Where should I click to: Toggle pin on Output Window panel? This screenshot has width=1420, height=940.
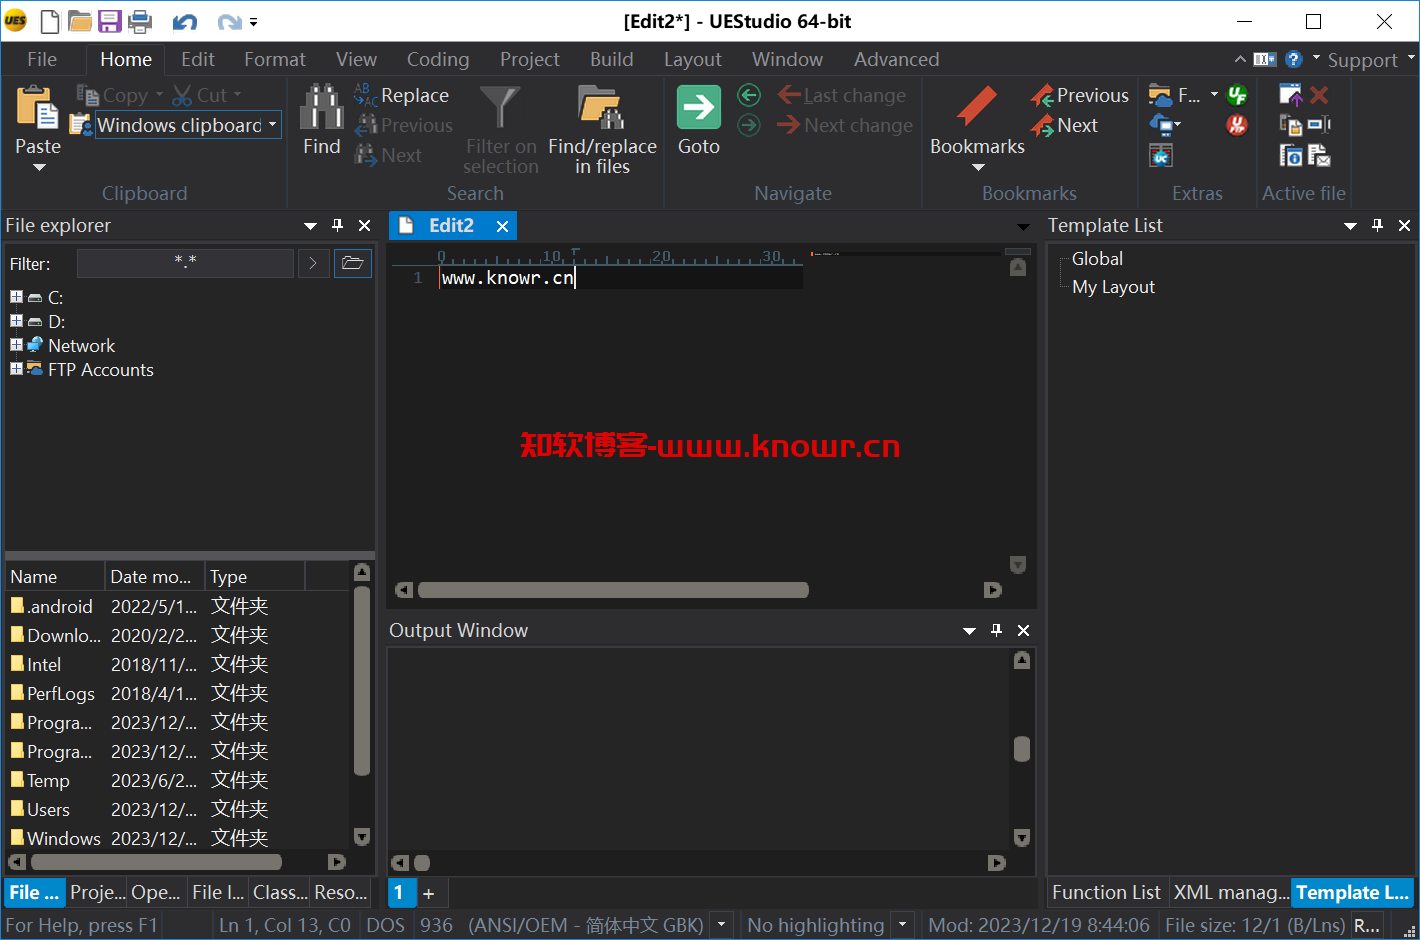coord(996,630)
